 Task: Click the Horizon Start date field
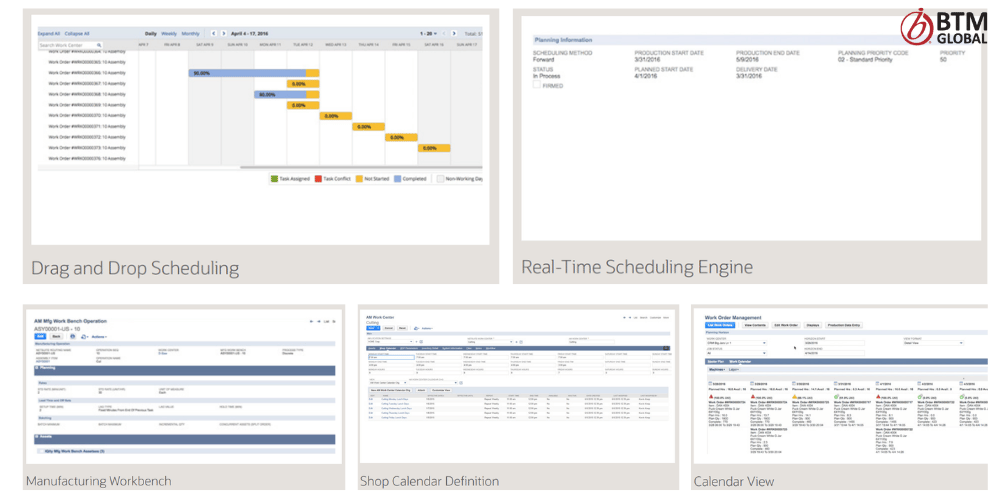[834, 343]
